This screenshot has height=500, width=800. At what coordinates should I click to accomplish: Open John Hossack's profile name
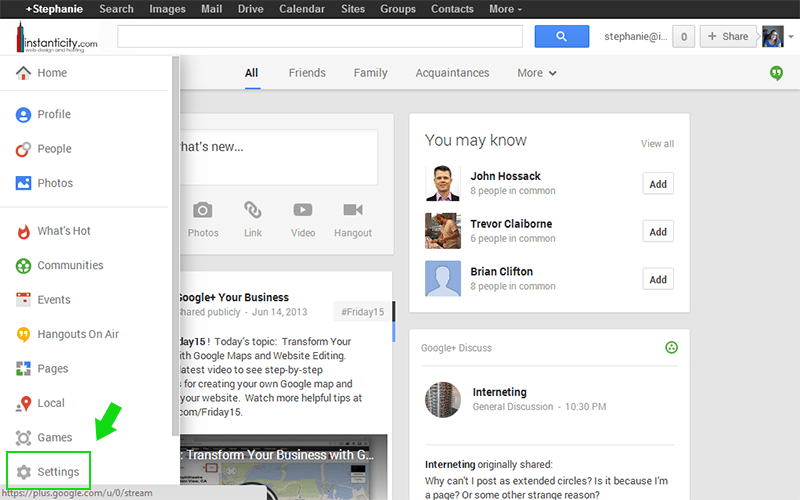tap(505, 176)
